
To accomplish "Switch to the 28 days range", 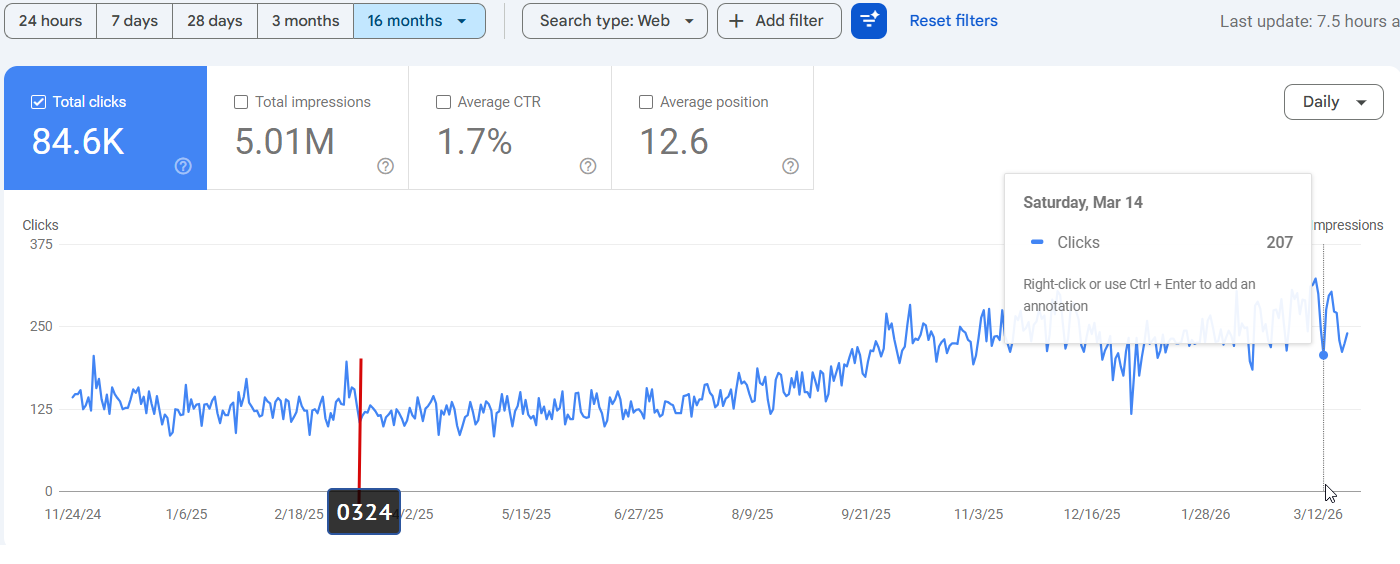I will point(215,21).
